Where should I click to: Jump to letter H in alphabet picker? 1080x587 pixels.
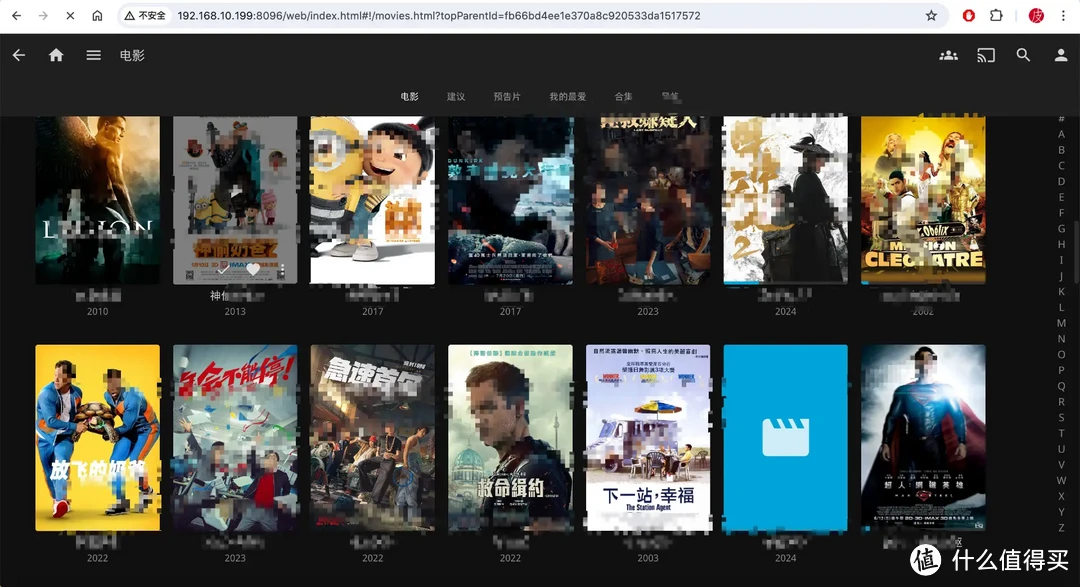[x=1061, y=245]
